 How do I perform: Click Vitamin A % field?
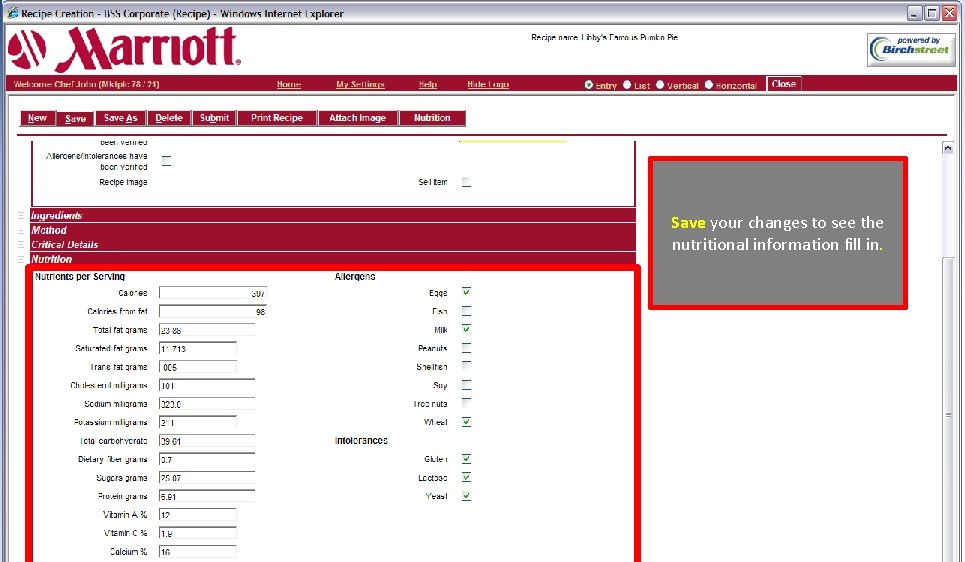(x=198, y=515)
